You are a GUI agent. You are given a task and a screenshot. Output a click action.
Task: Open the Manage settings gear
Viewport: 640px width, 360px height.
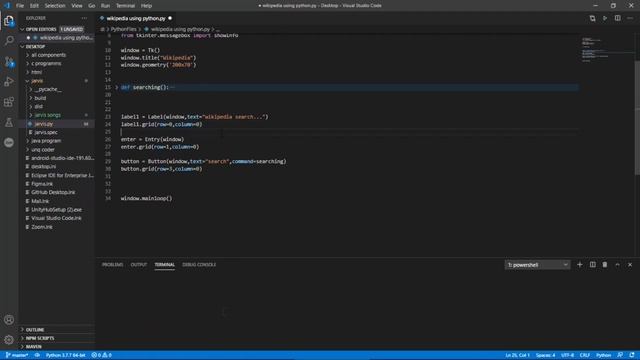point(9,340)
